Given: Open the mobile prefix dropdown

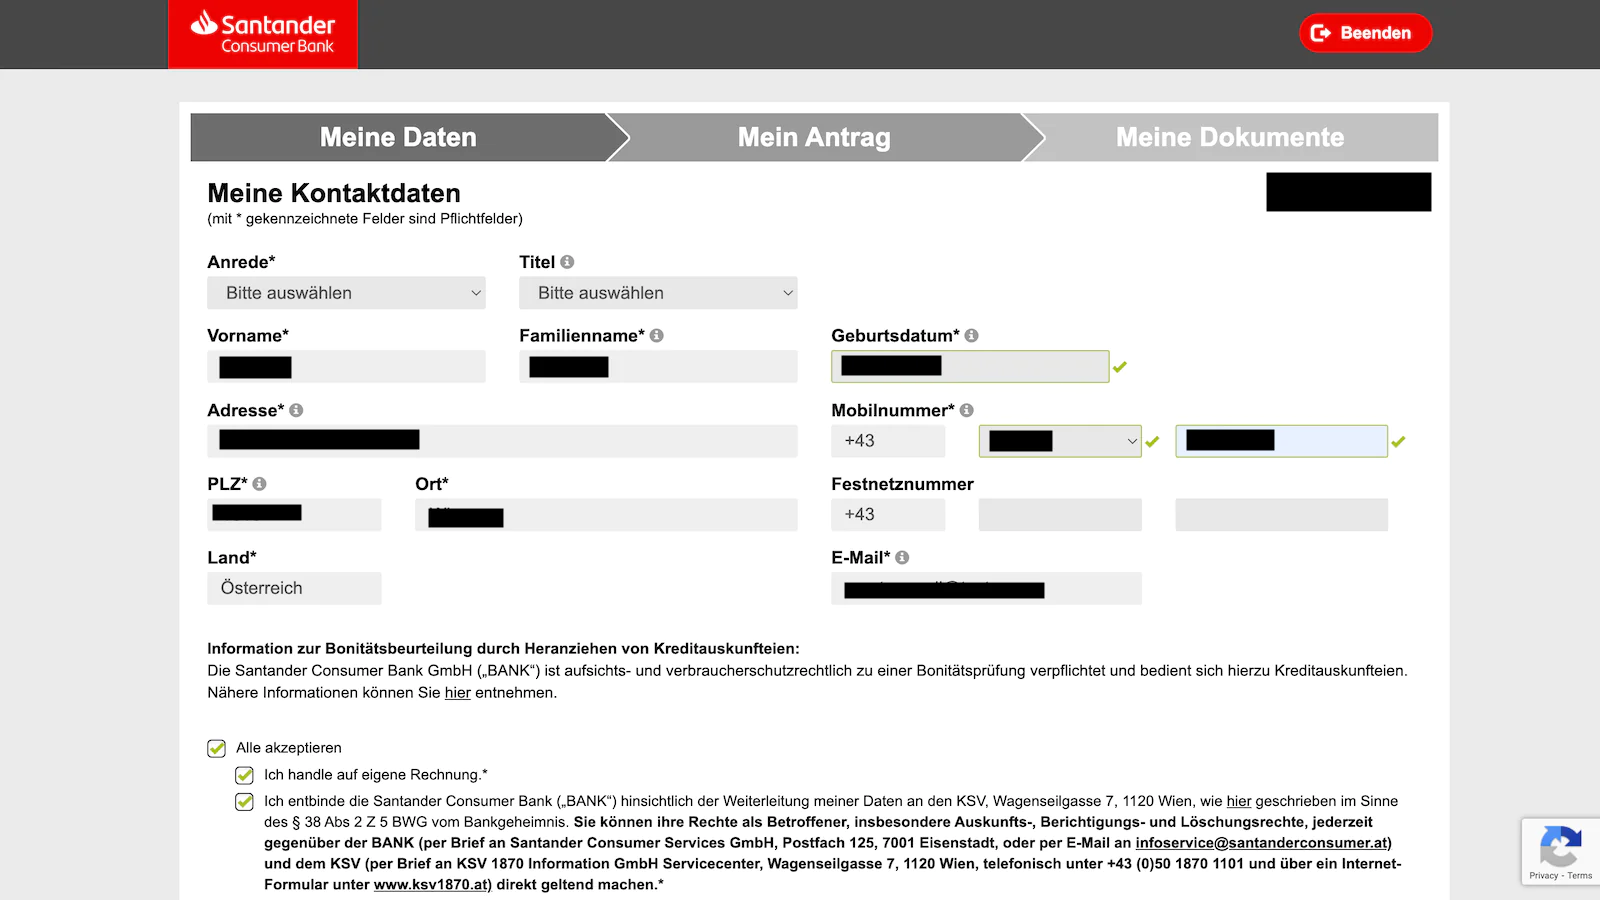Looking at the screenshot, I should [x=1060, y=441].
